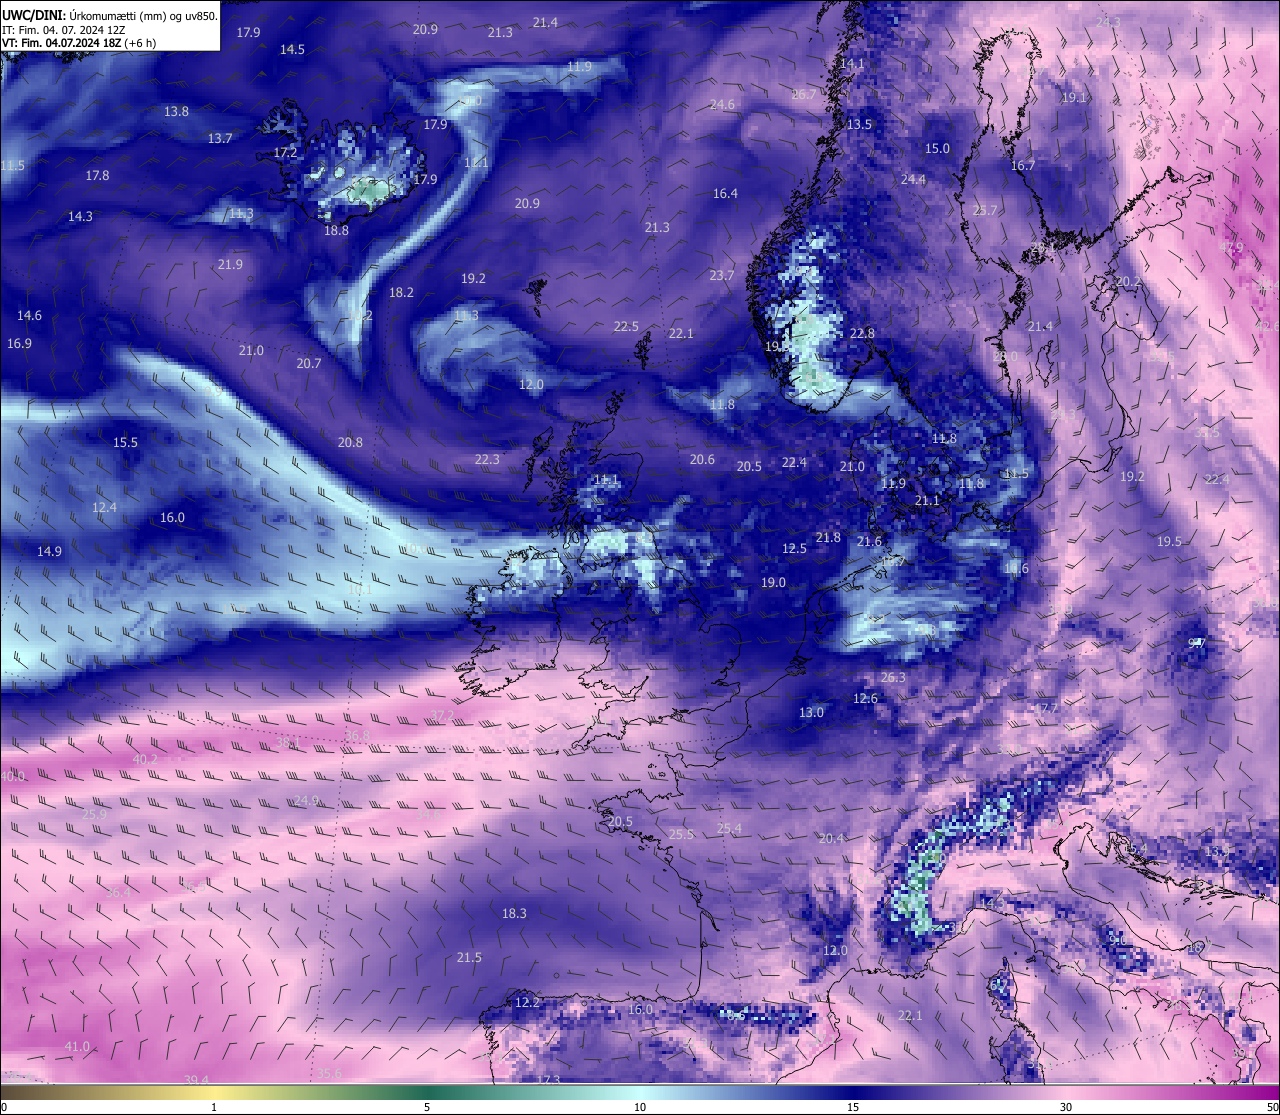The image size is (1280, 1115).
Task: Select the 20.7 value label
Action: 309,364
